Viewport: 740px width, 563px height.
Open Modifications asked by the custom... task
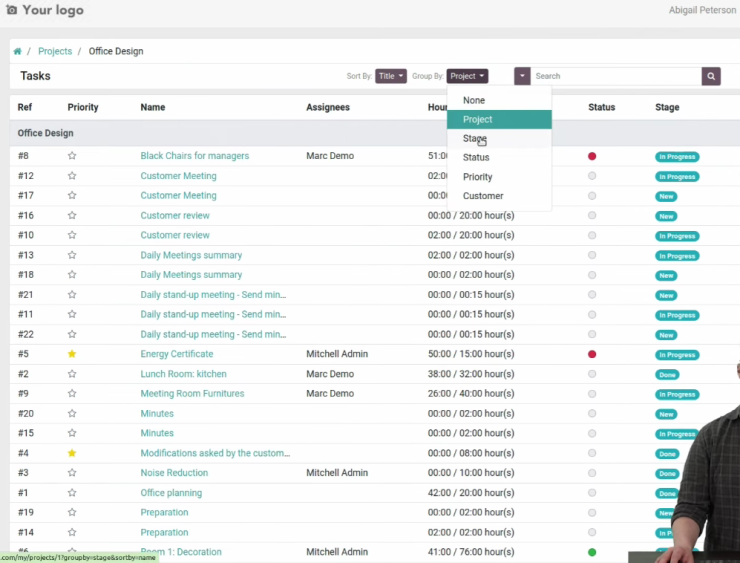pos(215,453)
